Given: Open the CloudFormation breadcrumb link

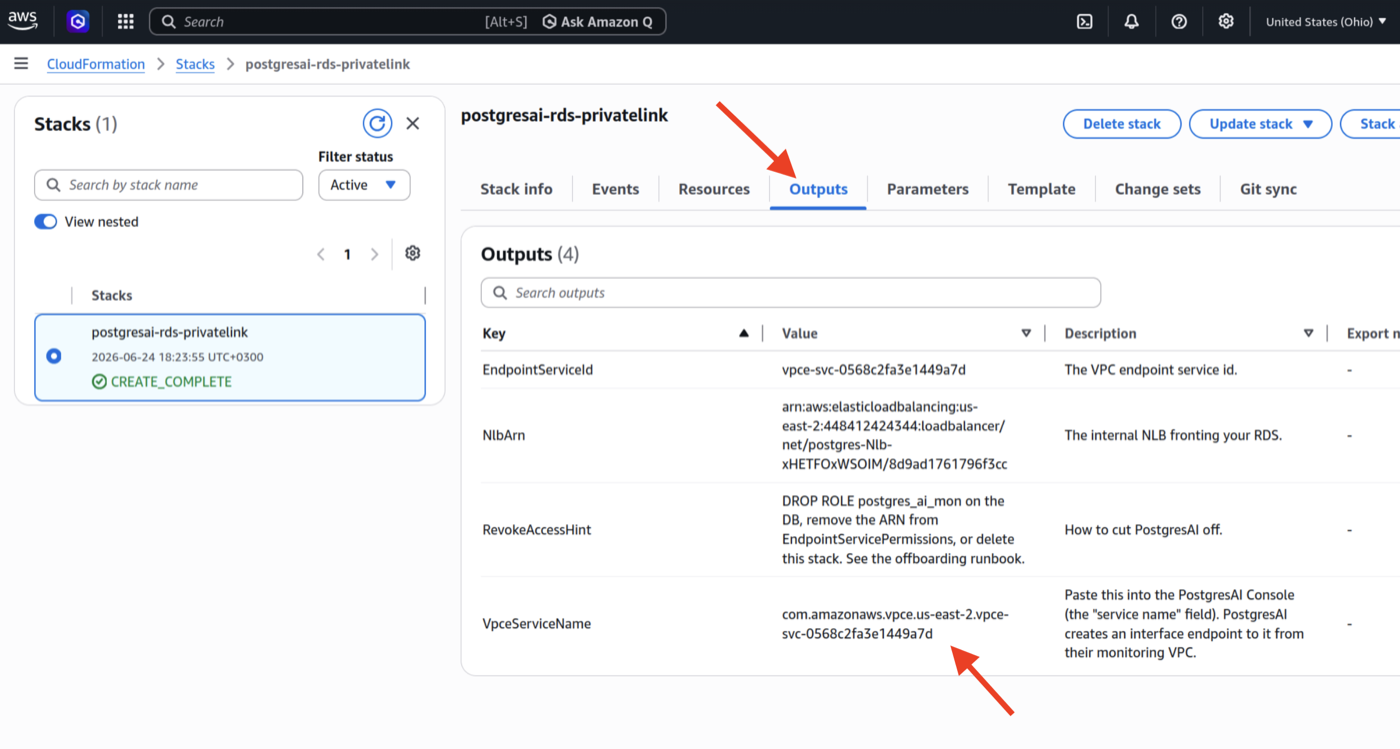Looking at the screenshot, I should pos(96,64).
